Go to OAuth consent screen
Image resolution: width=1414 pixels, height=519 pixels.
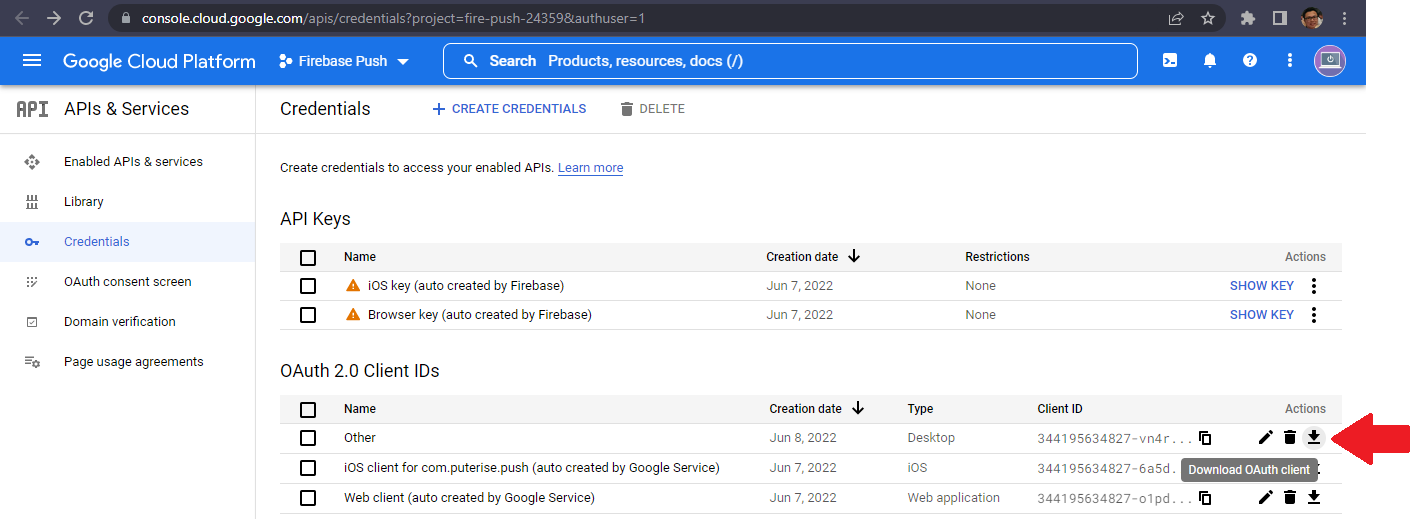click(x=127, y=282)
